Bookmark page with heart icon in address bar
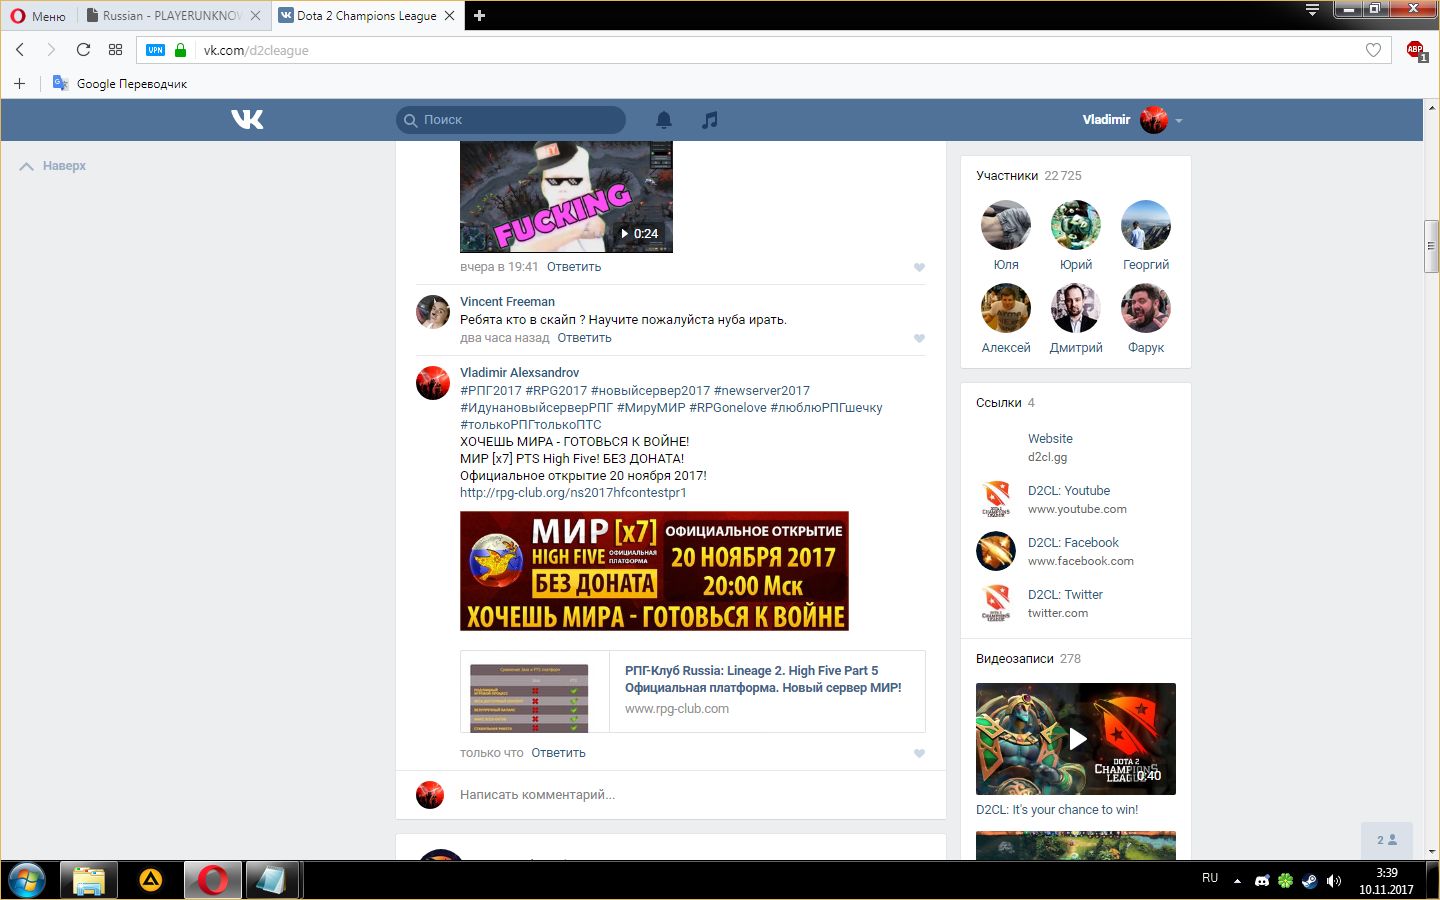This screenshot has width=1440, height=900. point(1373,50)
